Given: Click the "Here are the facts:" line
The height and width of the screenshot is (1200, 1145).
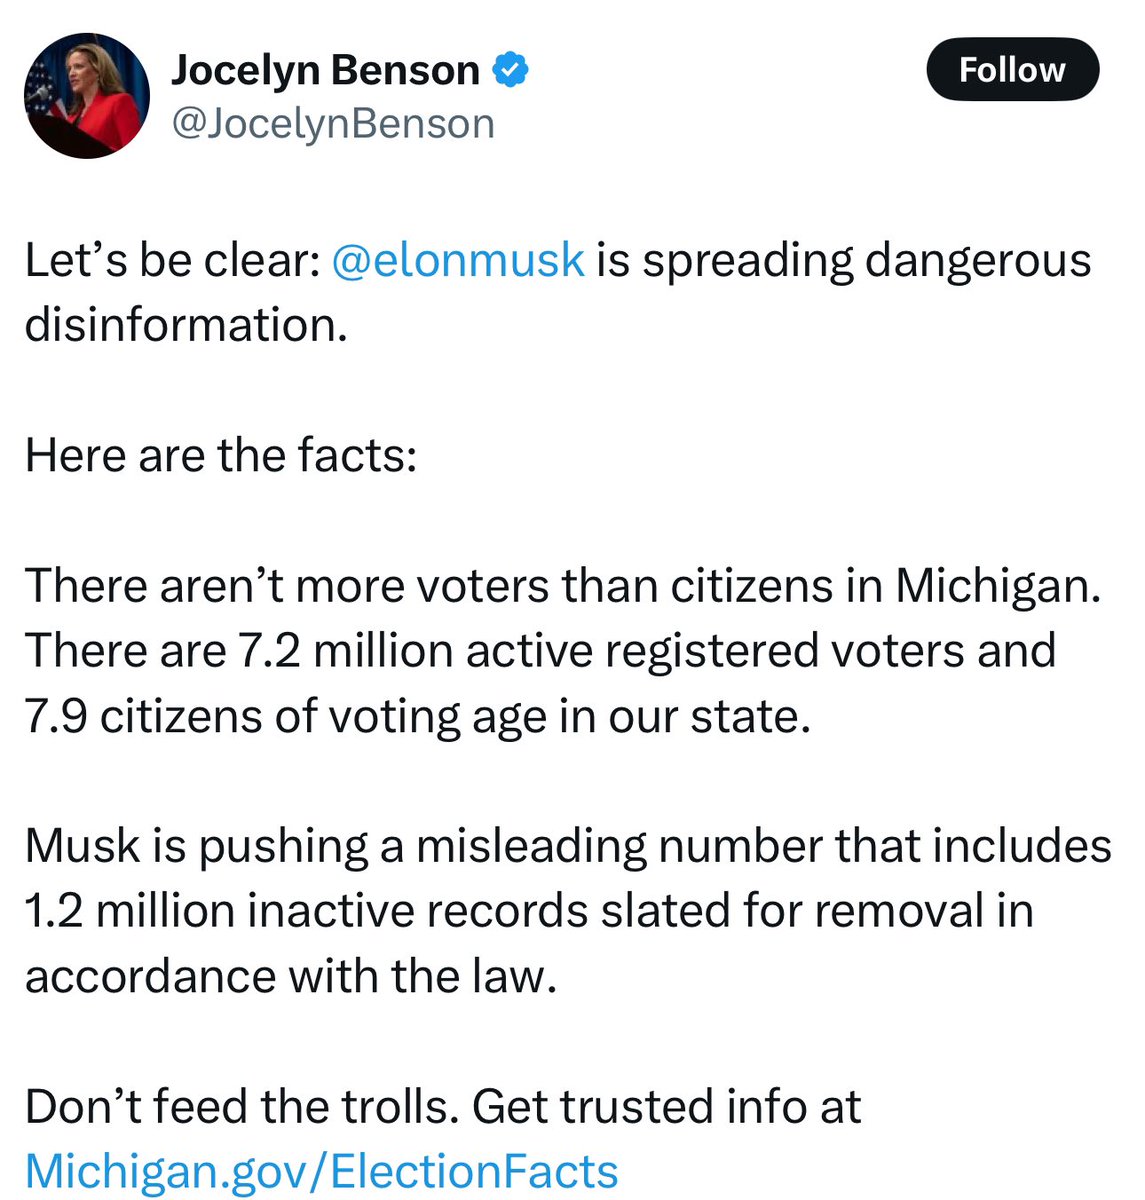Looking at the screenshot, I should 220,456.
